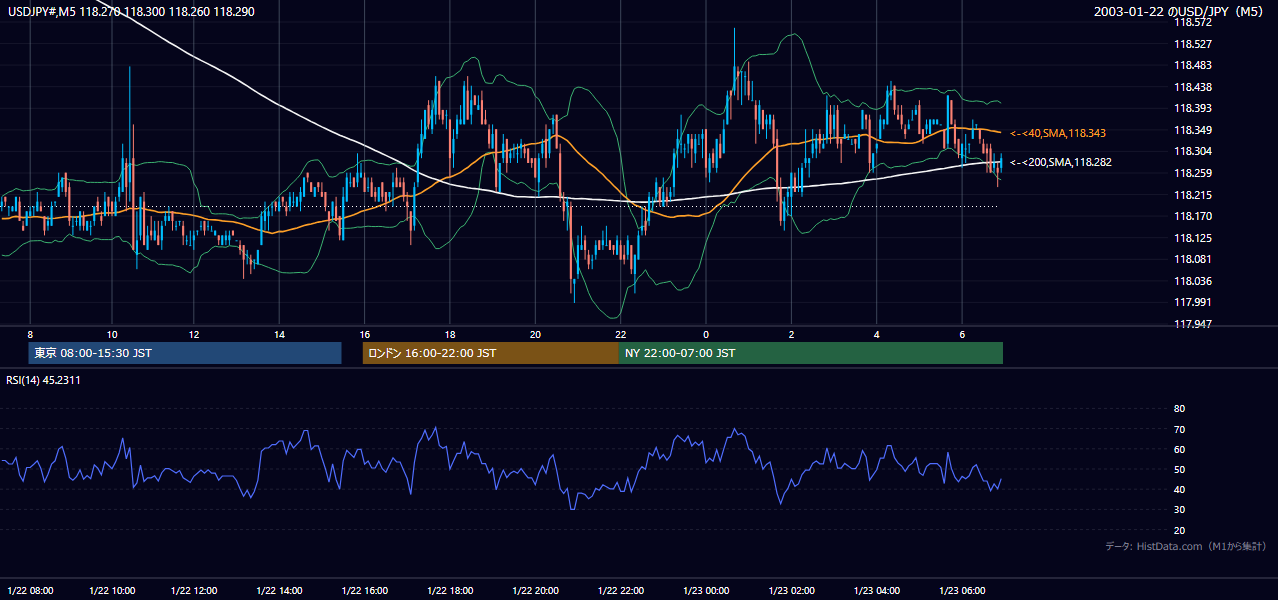Click the 200 SMA 118.282 white label
Image resolution: width=1278 pixels, height=600 pixels.
[x=1060, y=162]
